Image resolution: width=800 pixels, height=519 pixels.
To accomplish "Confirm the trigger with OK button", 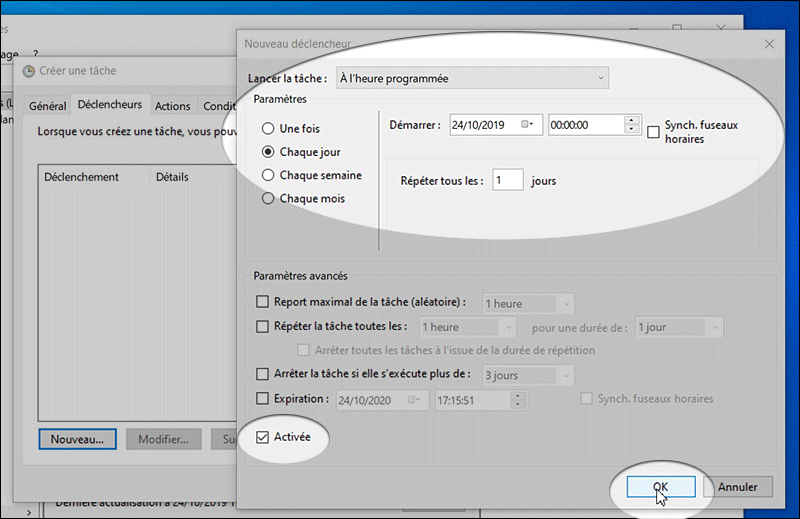I will click(660, 486).
